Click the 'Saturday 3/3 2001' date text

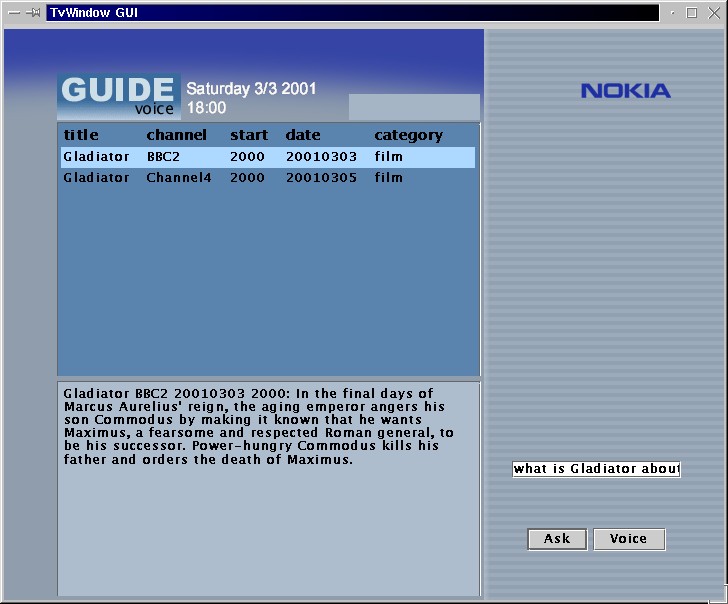tap(251, 89)
